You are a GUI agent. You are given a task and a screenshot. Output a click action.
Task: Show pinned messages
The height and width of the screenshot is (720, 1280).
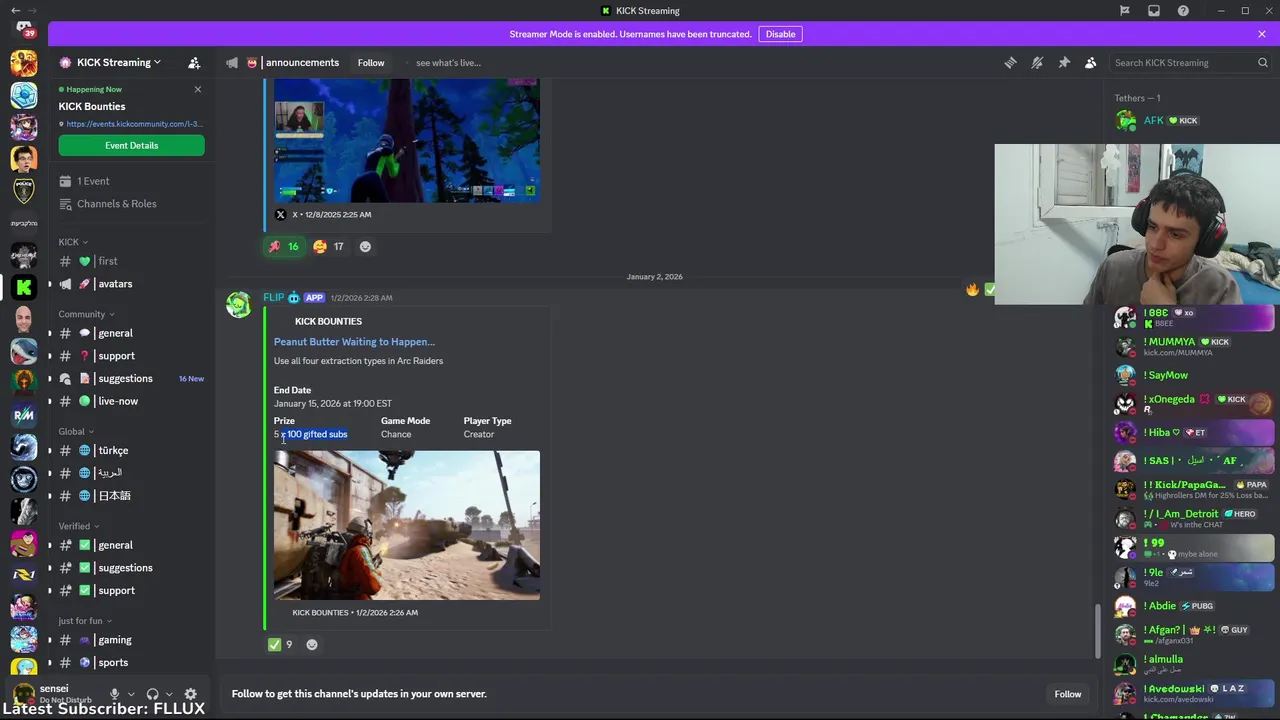point(1064,62)
